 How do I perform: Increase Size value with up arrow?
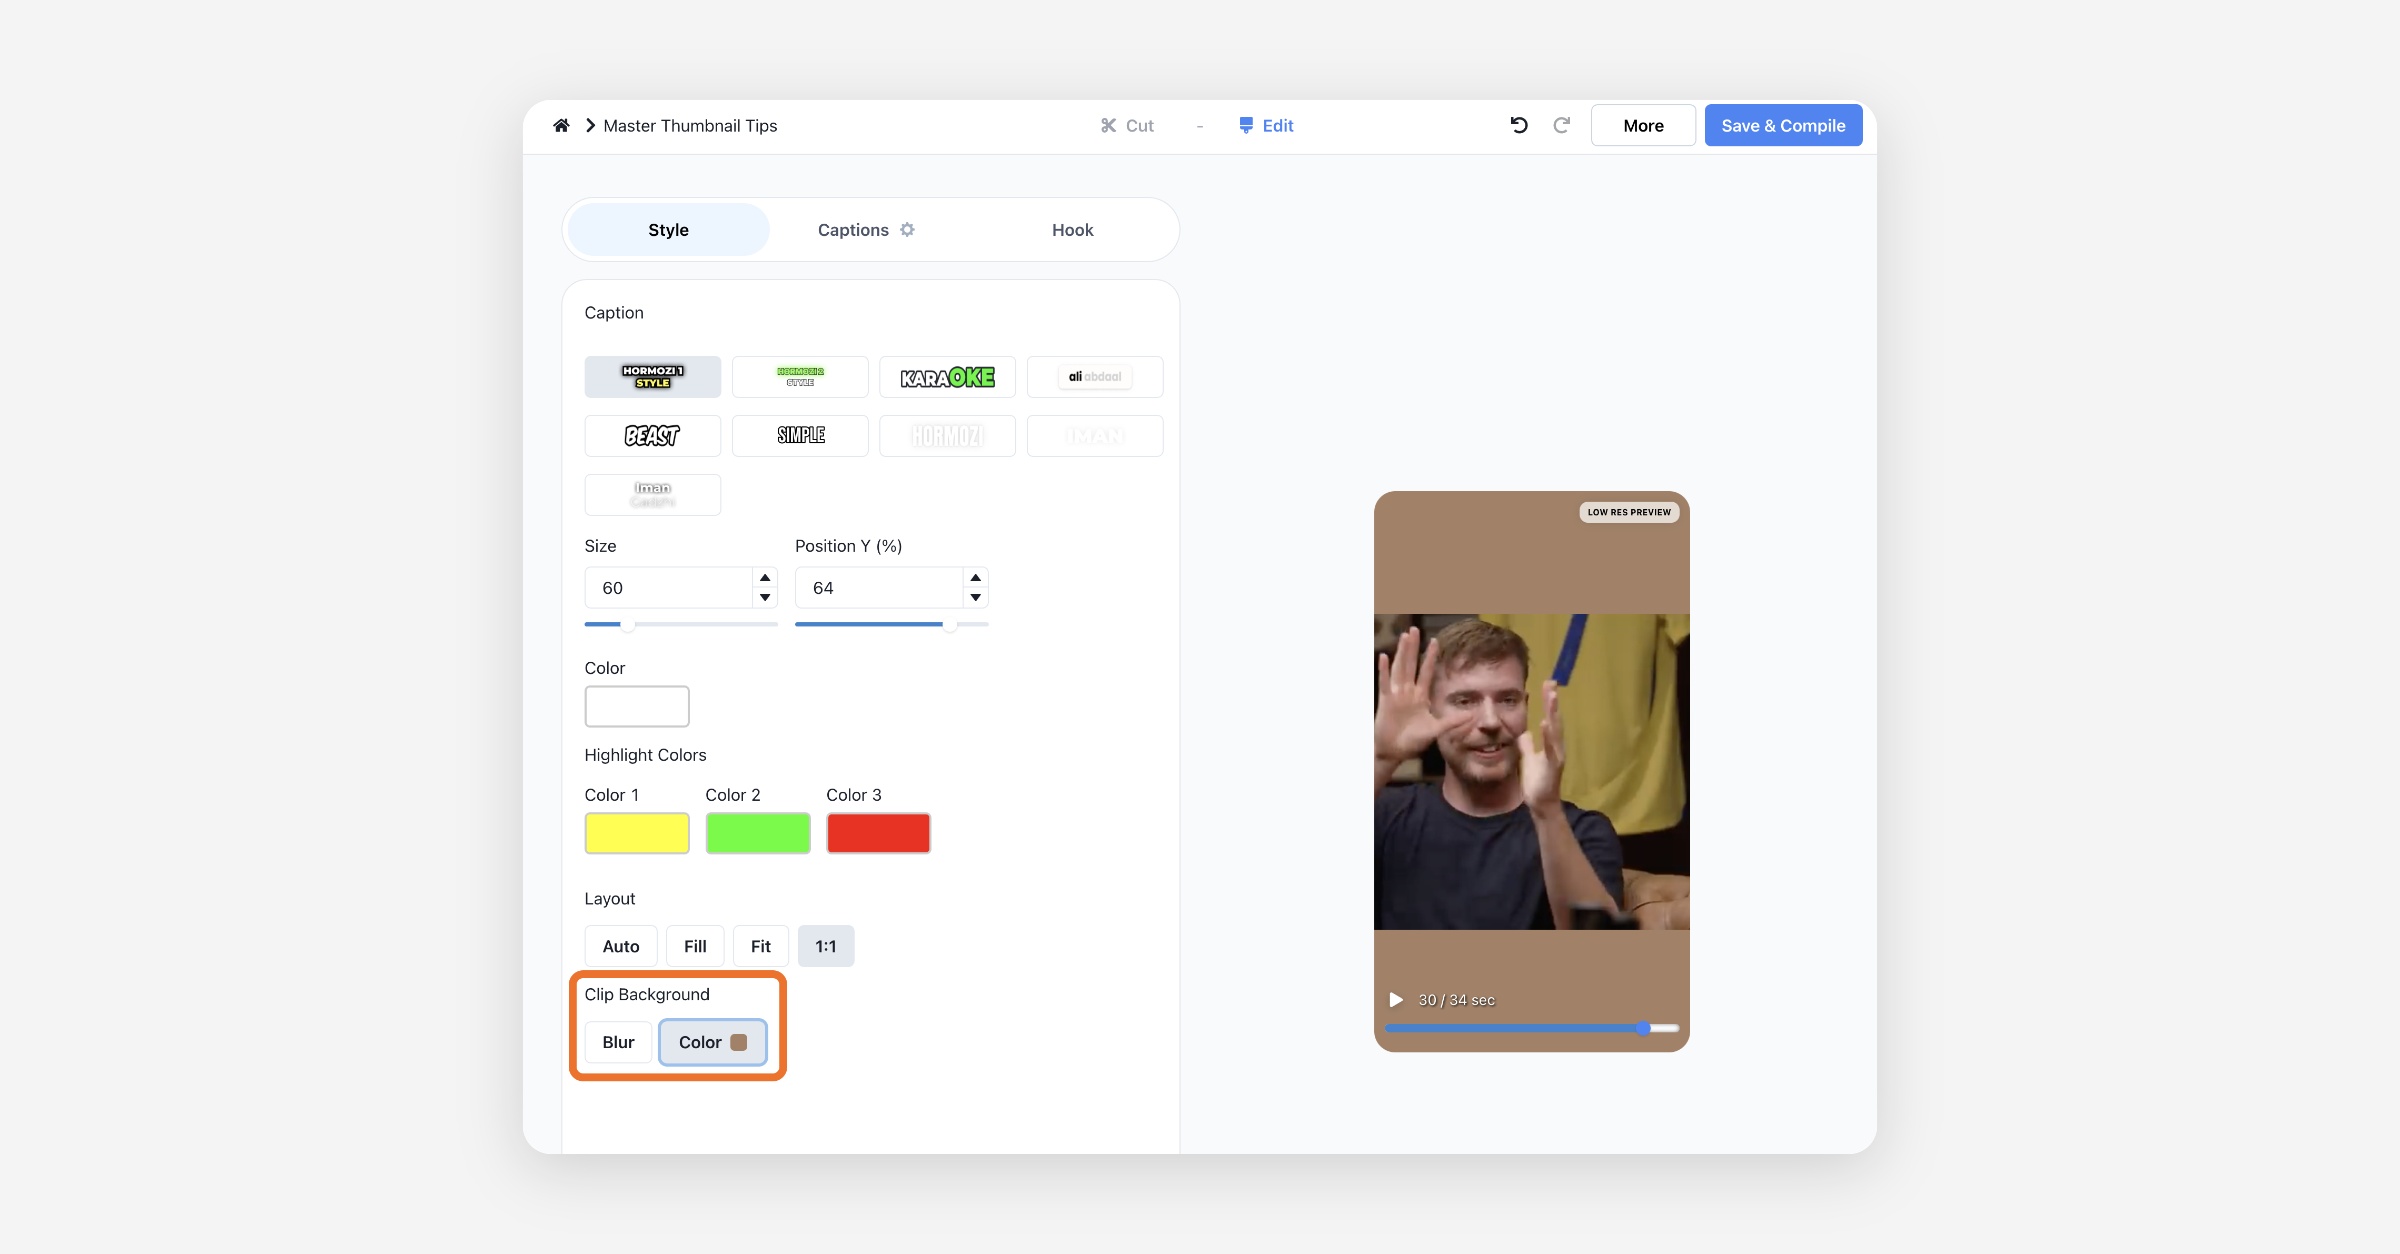[765, 578]
